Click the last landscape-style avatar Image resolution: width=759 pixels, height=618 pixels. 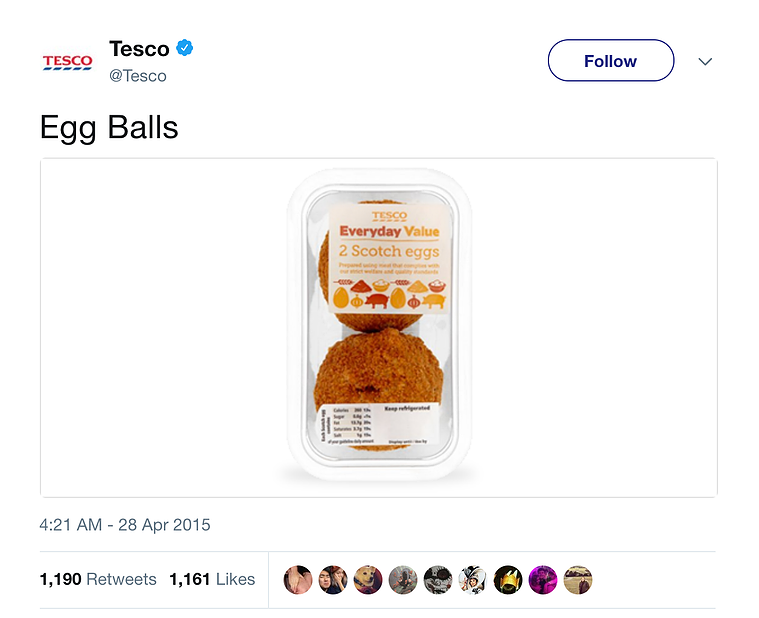[578, 579]
